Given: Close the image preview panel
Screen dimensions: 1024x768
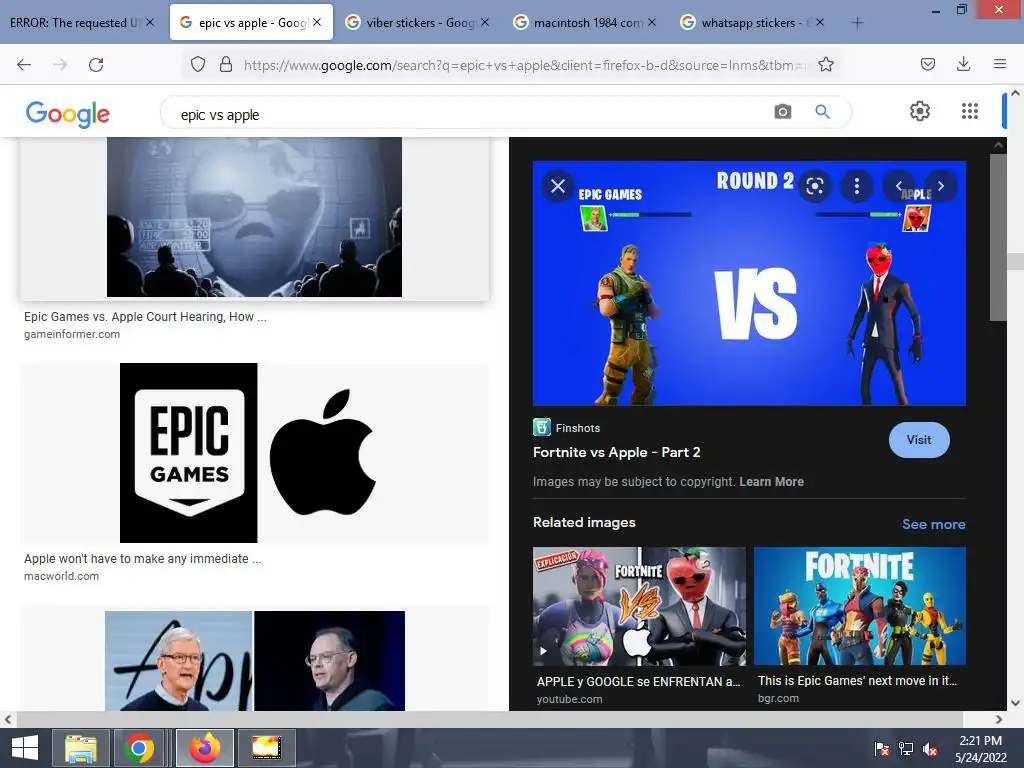Looking at the screenshot, I should [x=558, y=186].
